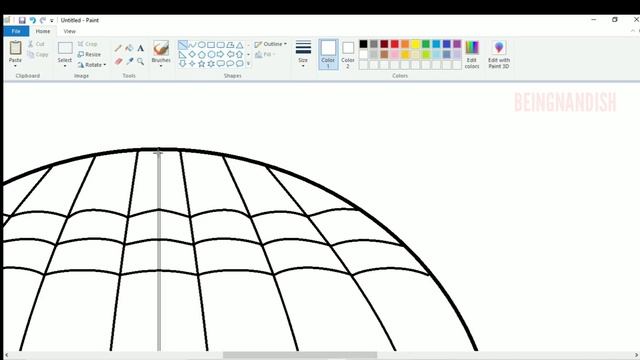Viewport: 640px width, 360px height.
Task: Click the Resize button
Action: [x=89, y=54]
